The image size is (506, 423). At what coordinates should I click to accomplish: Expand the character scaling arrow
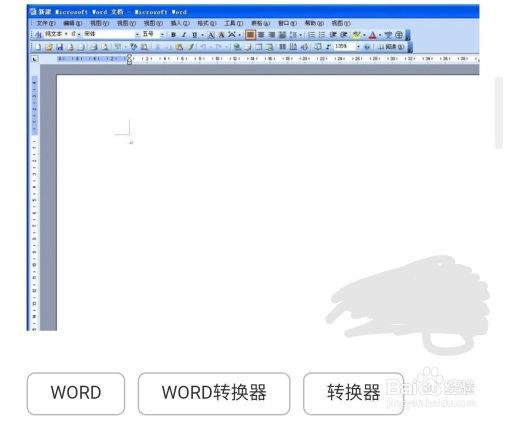(x=239, y=35)
